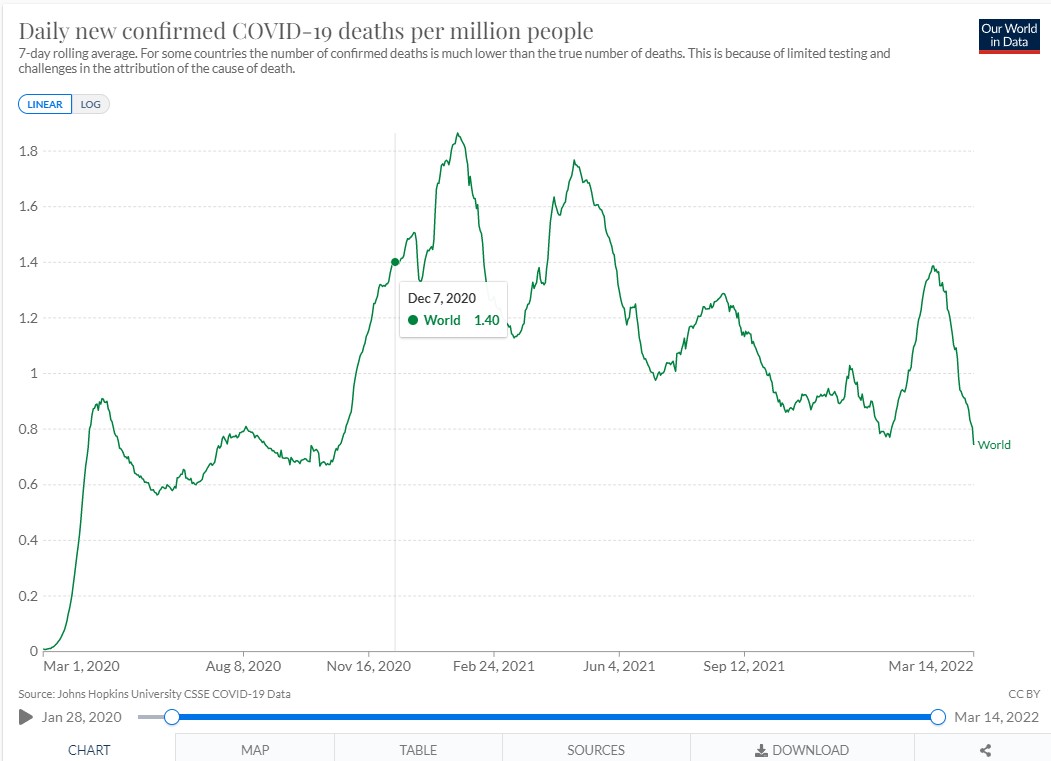Click the Jan 28, 2020 start date
The image size is (1051, 761).
82,717
